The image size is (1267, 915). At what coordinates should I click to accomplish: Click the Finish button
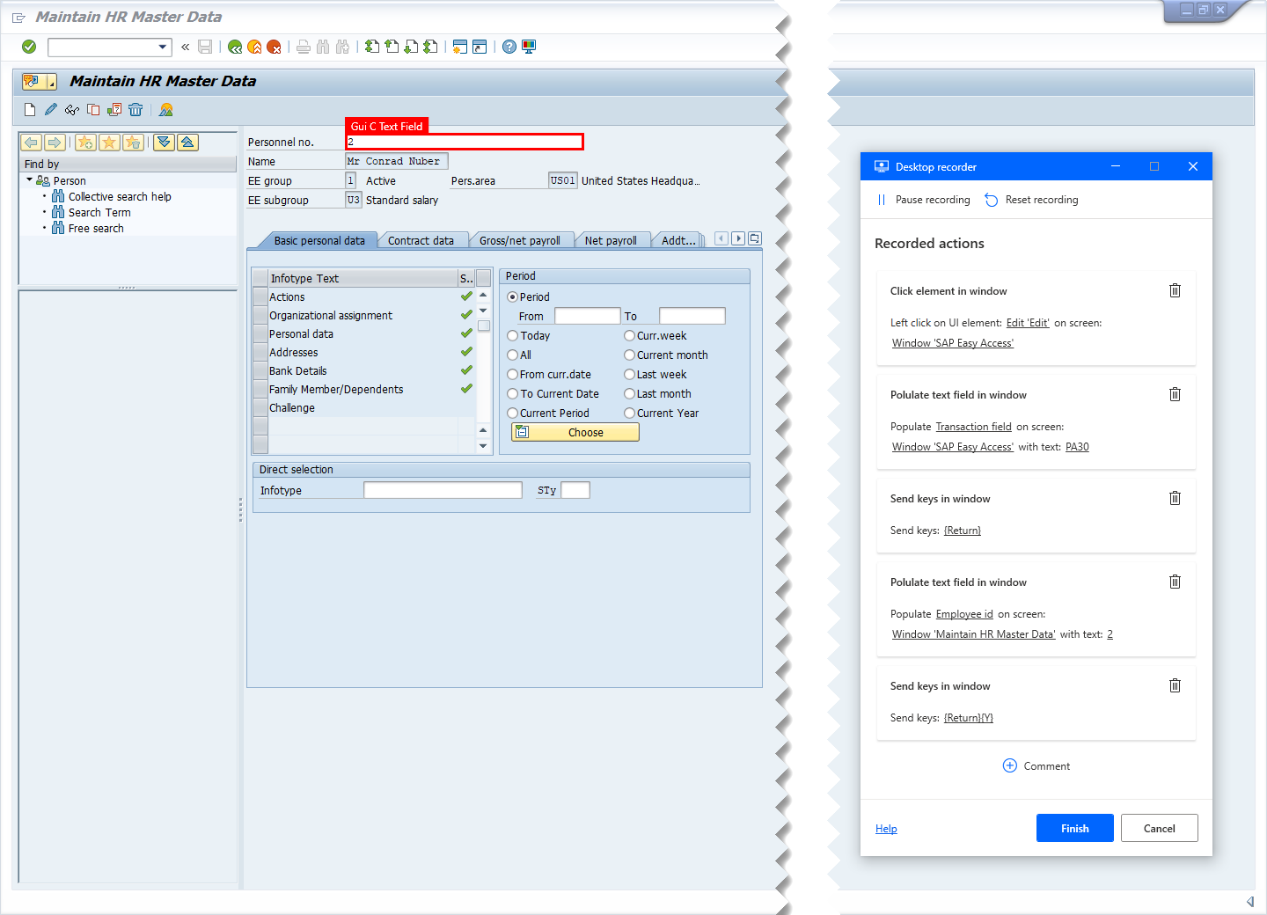click(x=1075, y=828)
